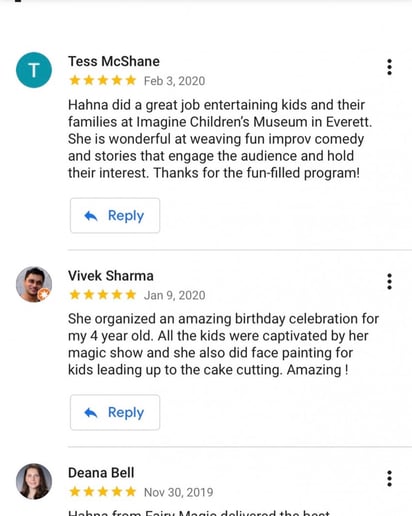412x516 pixels.
Task: Reply to Vivek Sharma's review
Action: click(115, 412)
